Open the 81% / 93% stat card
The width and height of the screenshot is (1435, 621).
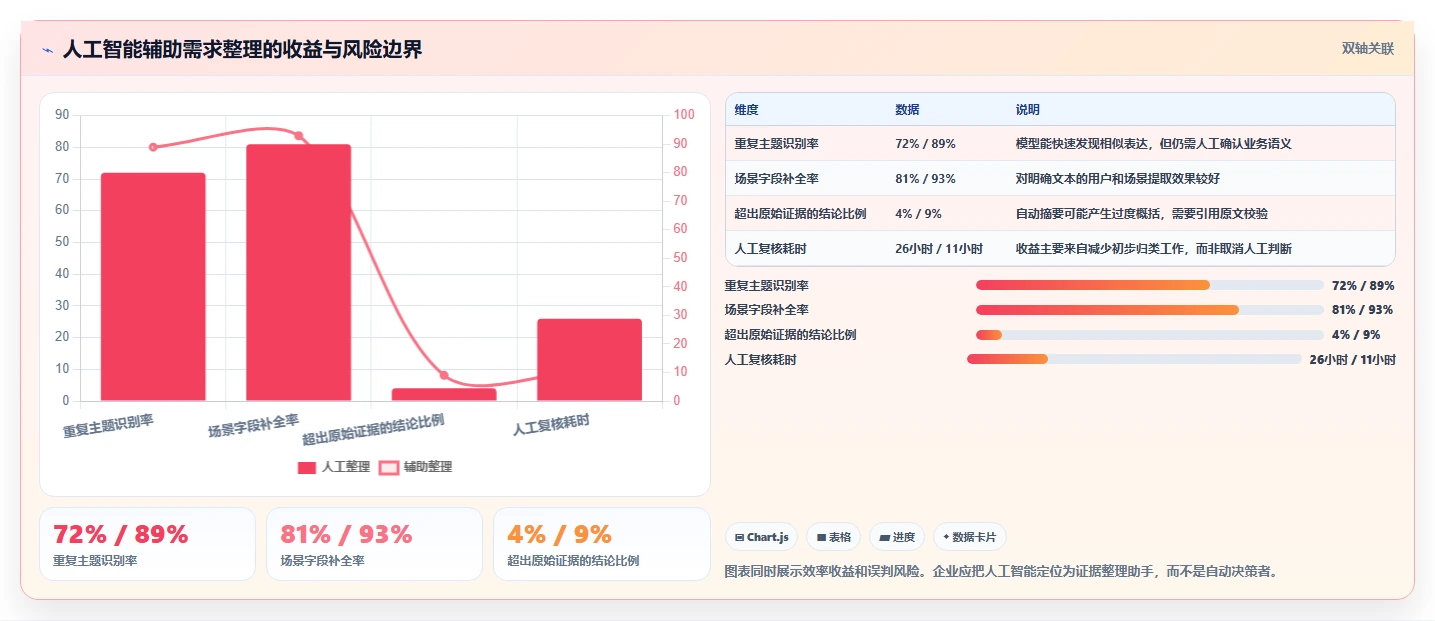[x=374, y=544]
